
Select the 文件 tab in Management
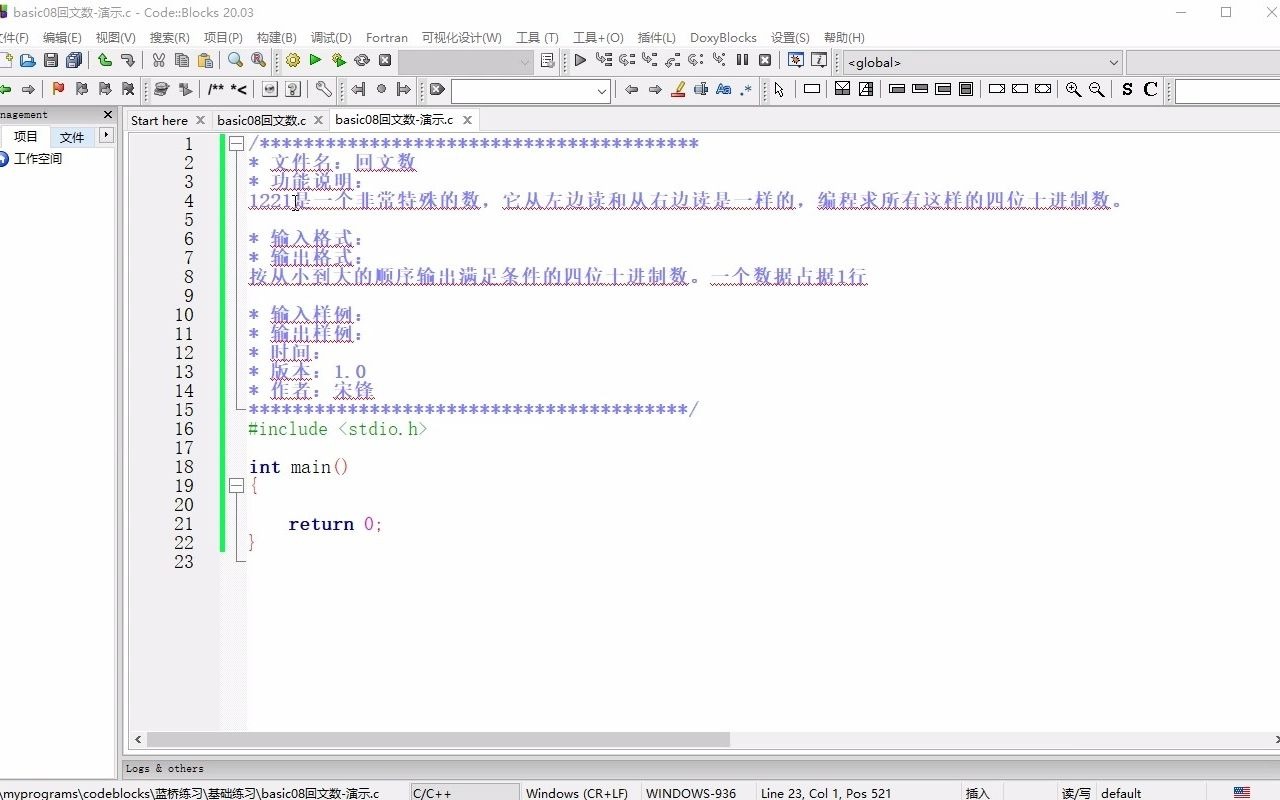coord(72,137)
